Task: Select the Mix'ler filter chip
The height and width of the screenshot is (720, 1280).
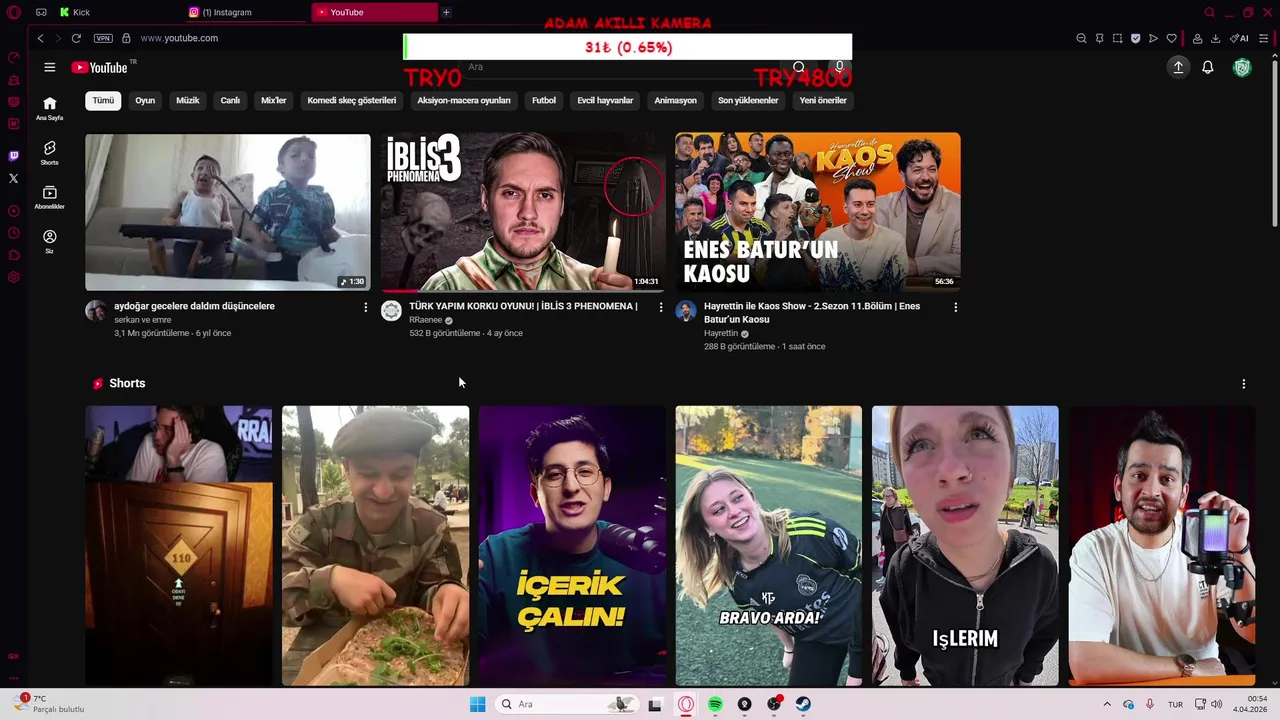Action: [x=273, y=100]
